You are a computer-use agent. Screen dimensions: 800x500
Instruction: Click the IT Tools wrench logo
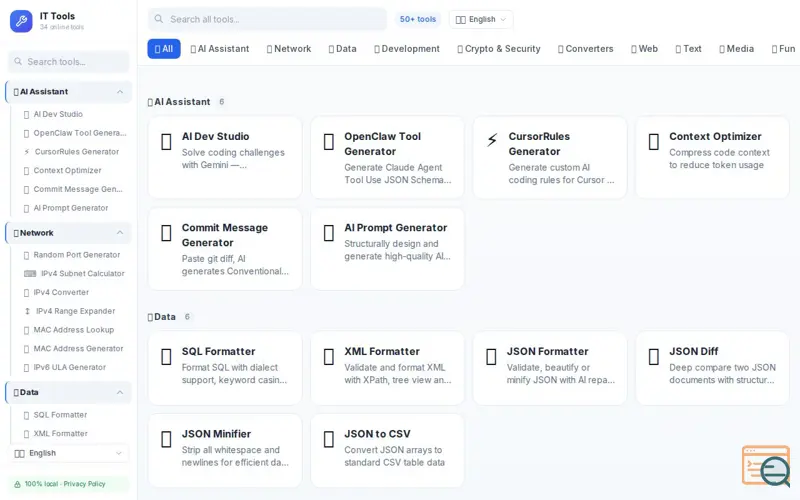point(21,21)
